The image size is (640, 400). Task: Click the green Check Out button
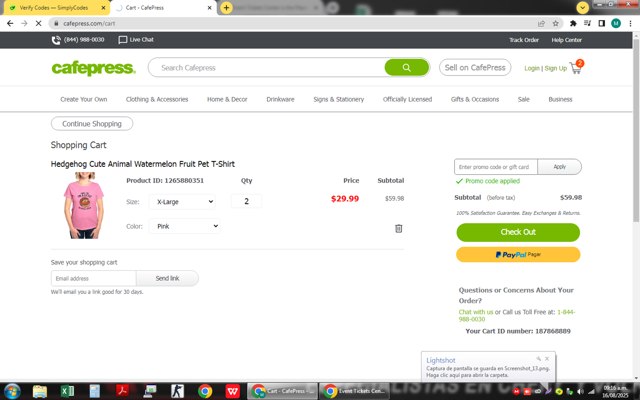click(x=518, y=232)
